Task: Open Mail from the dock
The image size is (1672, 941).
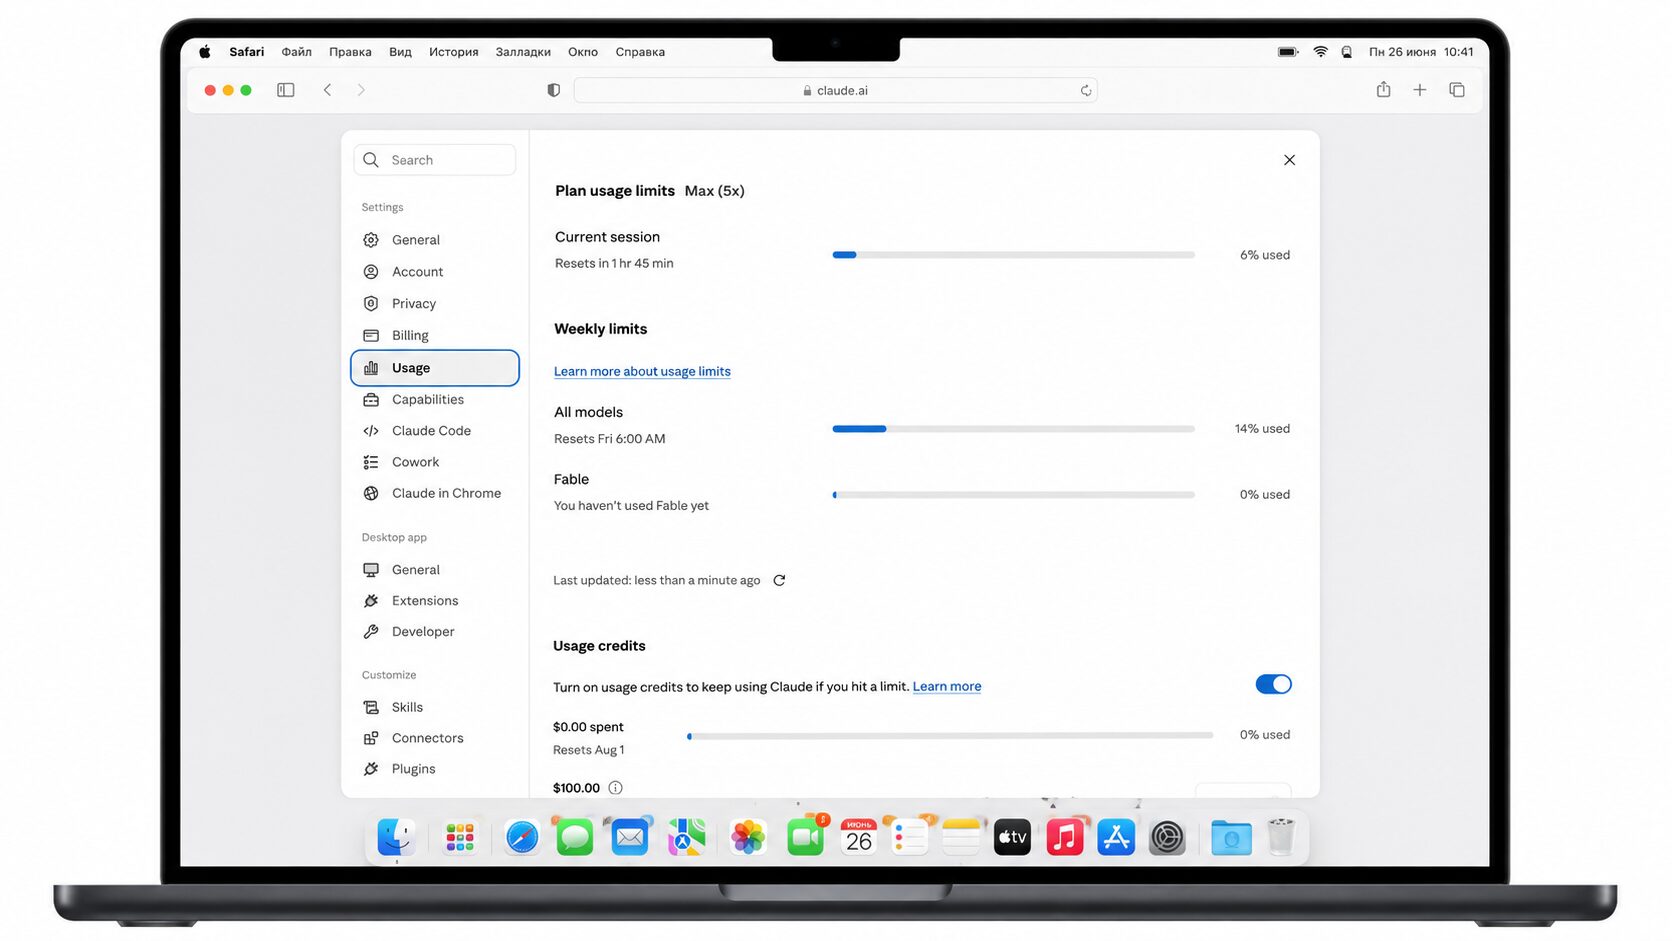Action: click(630, 837)
